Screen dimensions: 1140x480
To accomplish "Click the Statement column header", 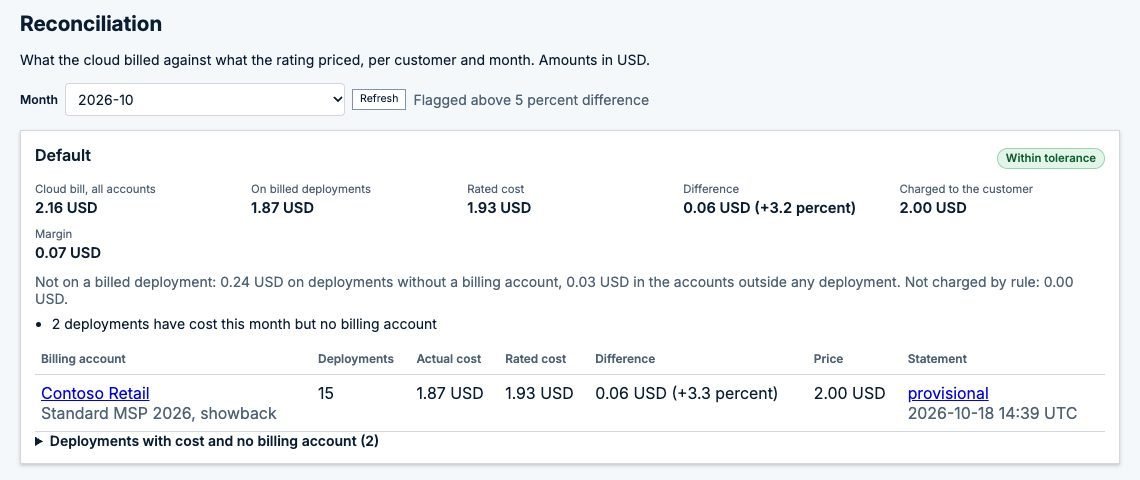I will [937, 359].
